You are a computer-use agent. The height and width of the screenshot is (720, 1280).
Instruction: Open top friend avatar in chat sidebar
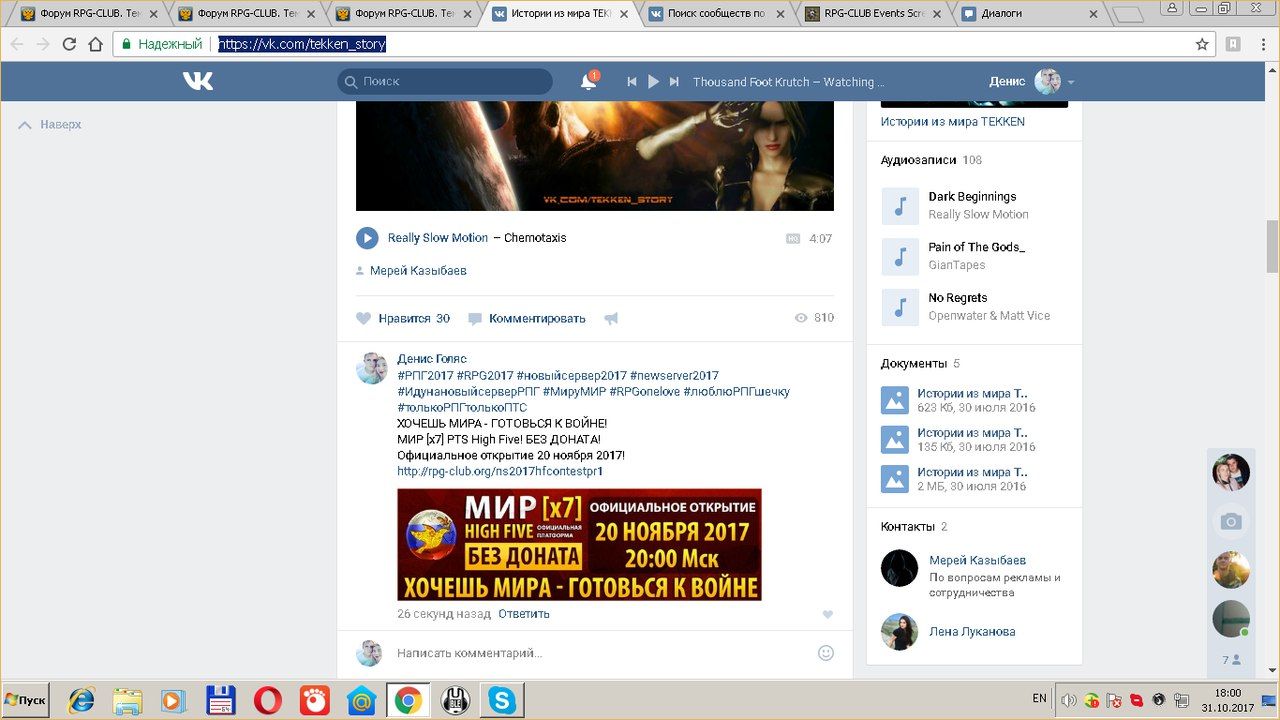[1231, 472]
